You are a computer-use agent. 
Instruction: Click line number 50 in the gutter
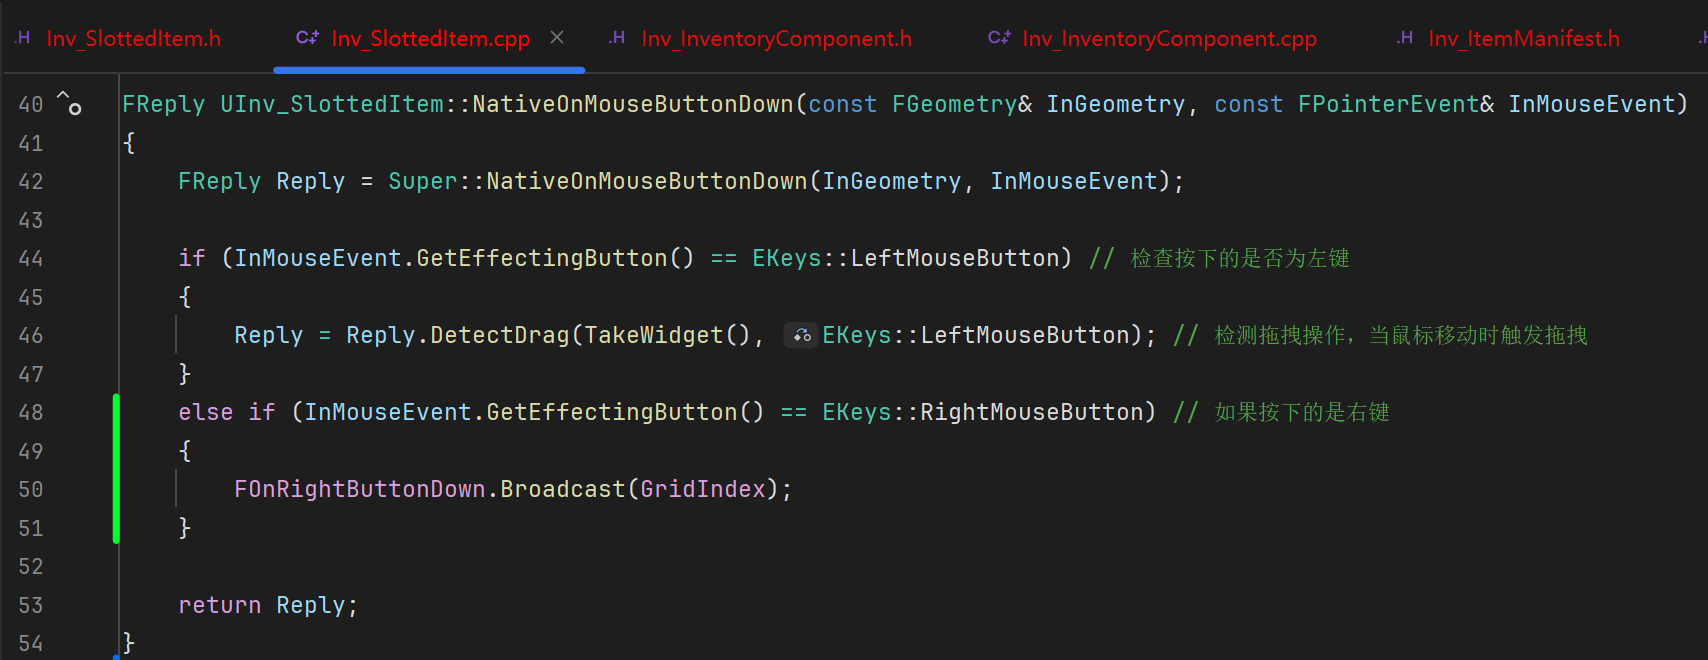tap(31, 489)
